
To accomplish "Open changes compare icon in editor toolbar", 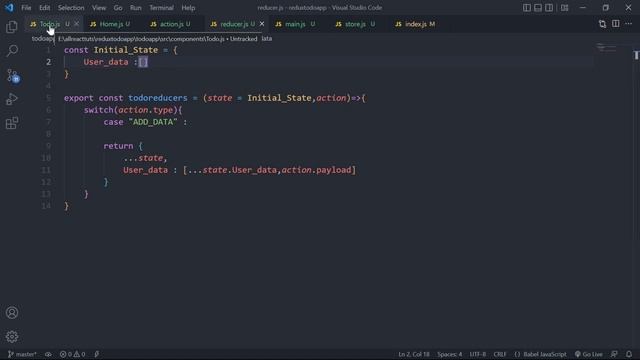I will (602, 24).
